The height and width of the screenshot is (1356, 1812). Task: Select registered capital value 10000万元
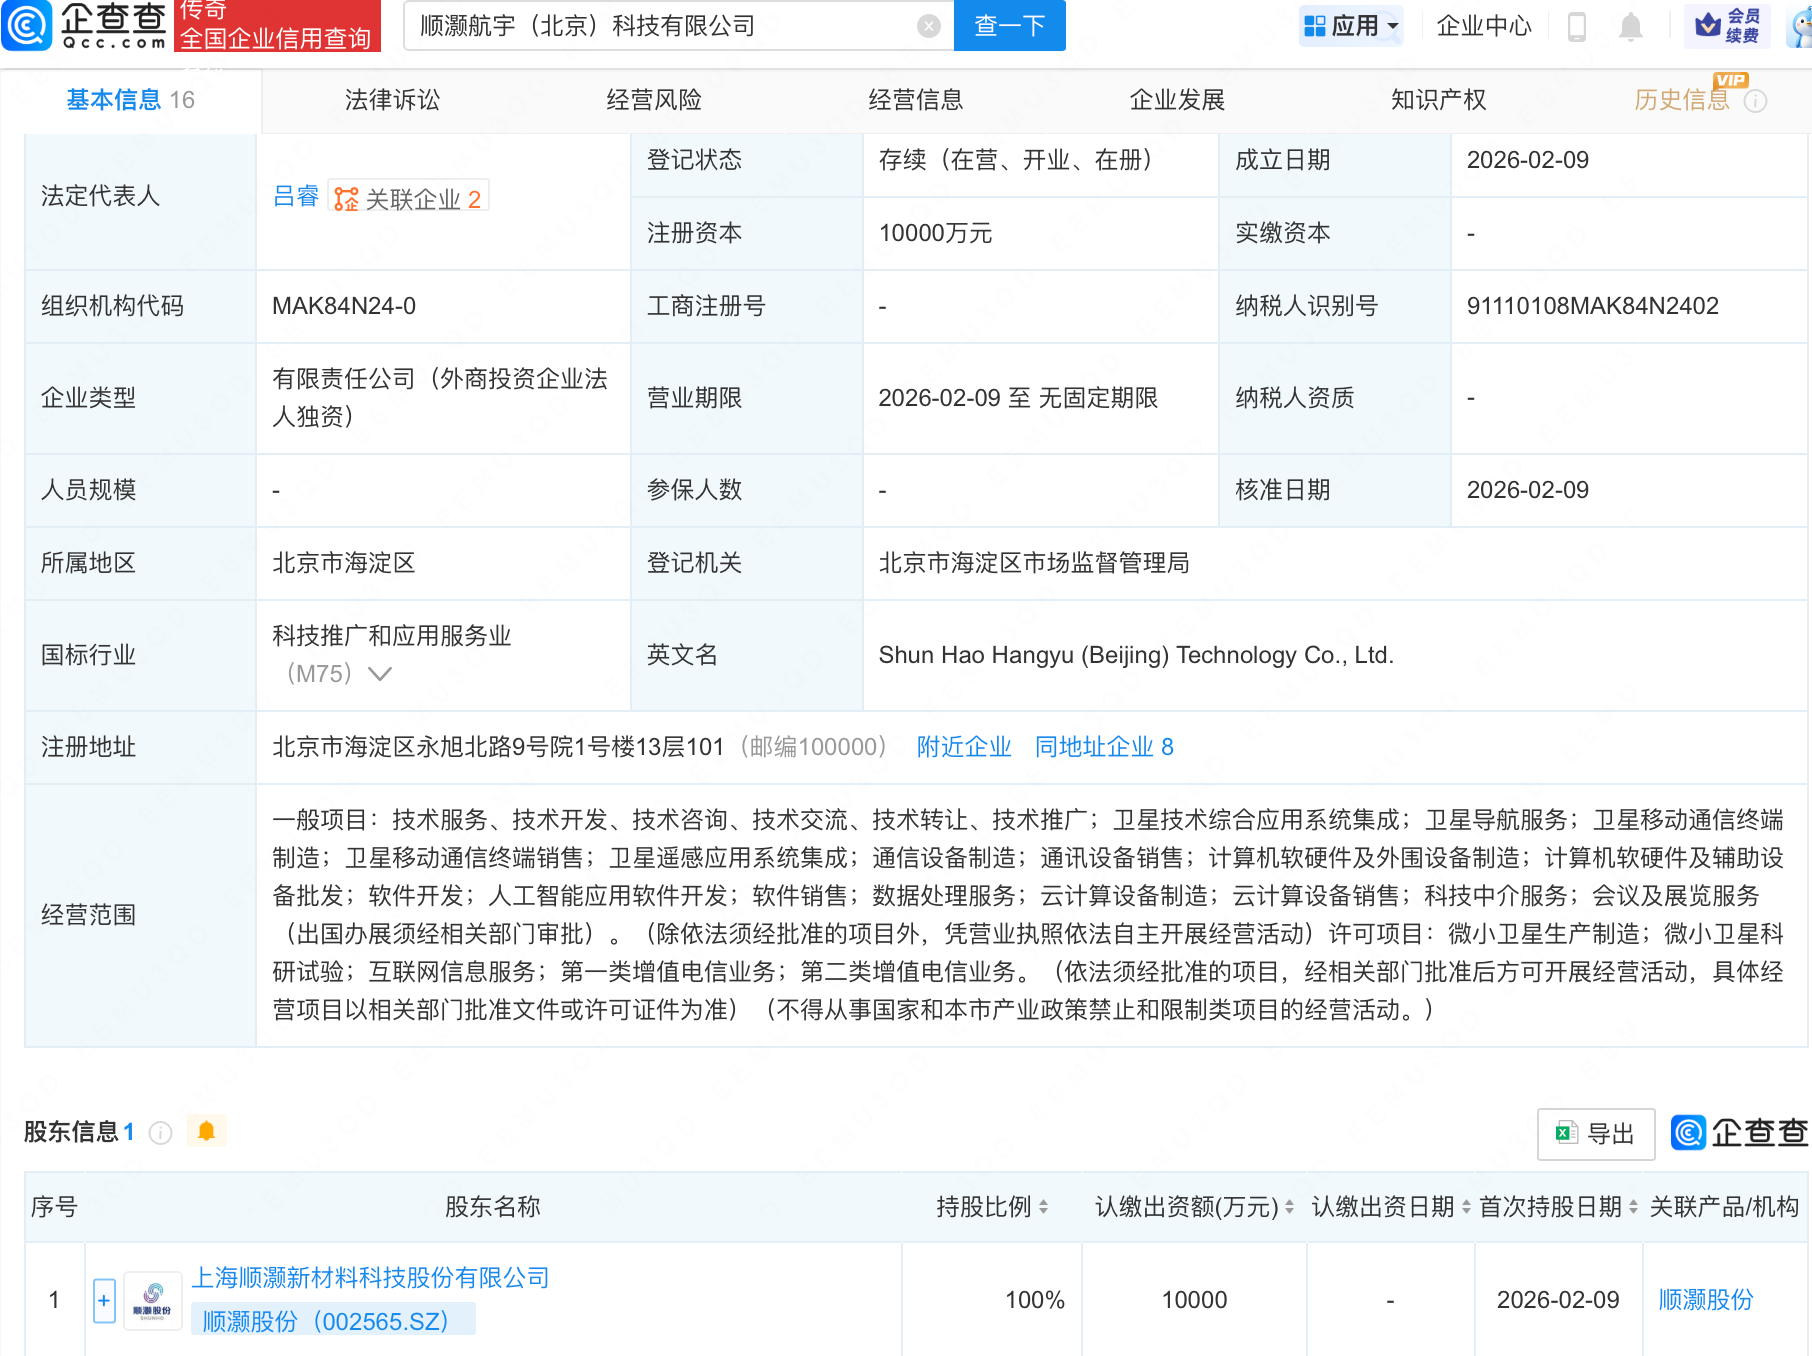click(x=935, y=233)
